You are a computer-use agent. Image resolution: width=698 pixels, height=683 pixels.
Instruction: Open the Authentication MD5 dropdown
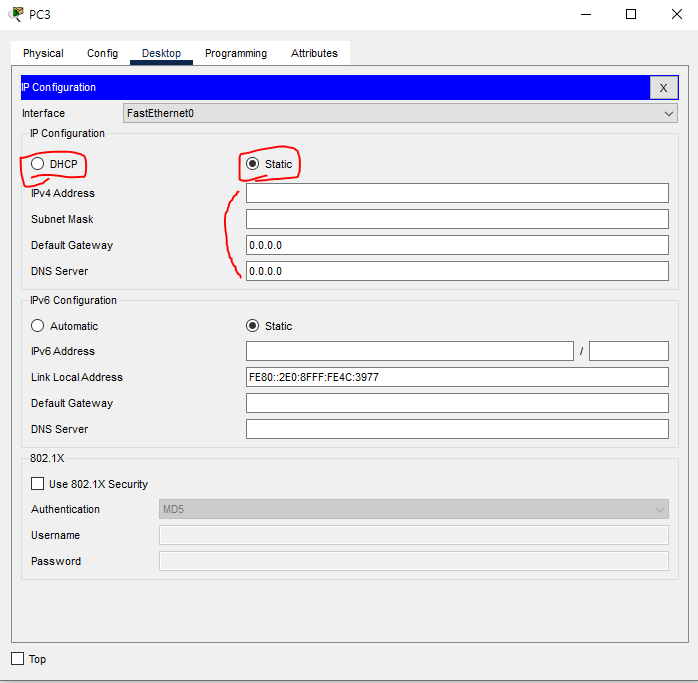coord(414,509)
